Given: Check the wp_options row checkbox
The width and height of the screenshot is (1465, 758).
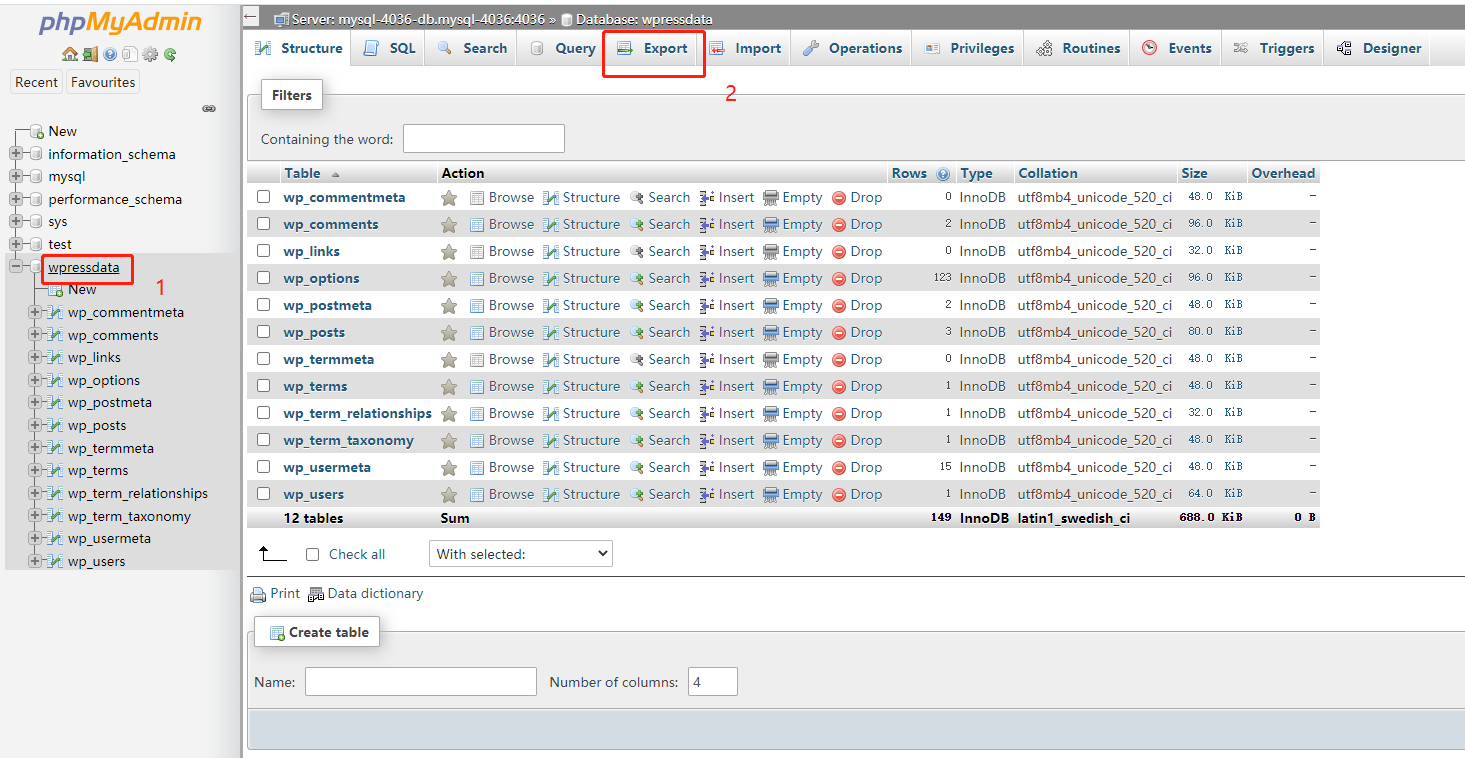Looking at the screenshot, I should pos(263,277).
